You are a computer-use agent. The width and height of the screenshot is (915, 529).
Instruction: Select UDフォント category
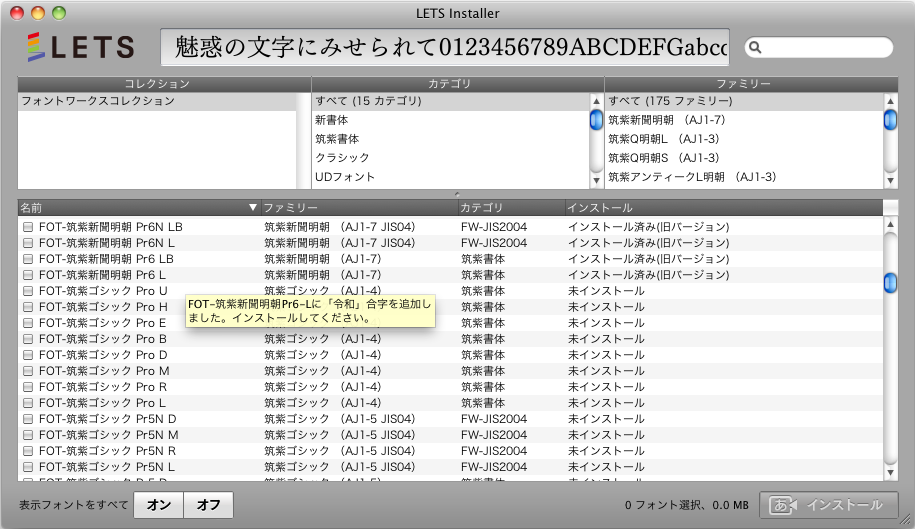(x=451, y=177)
